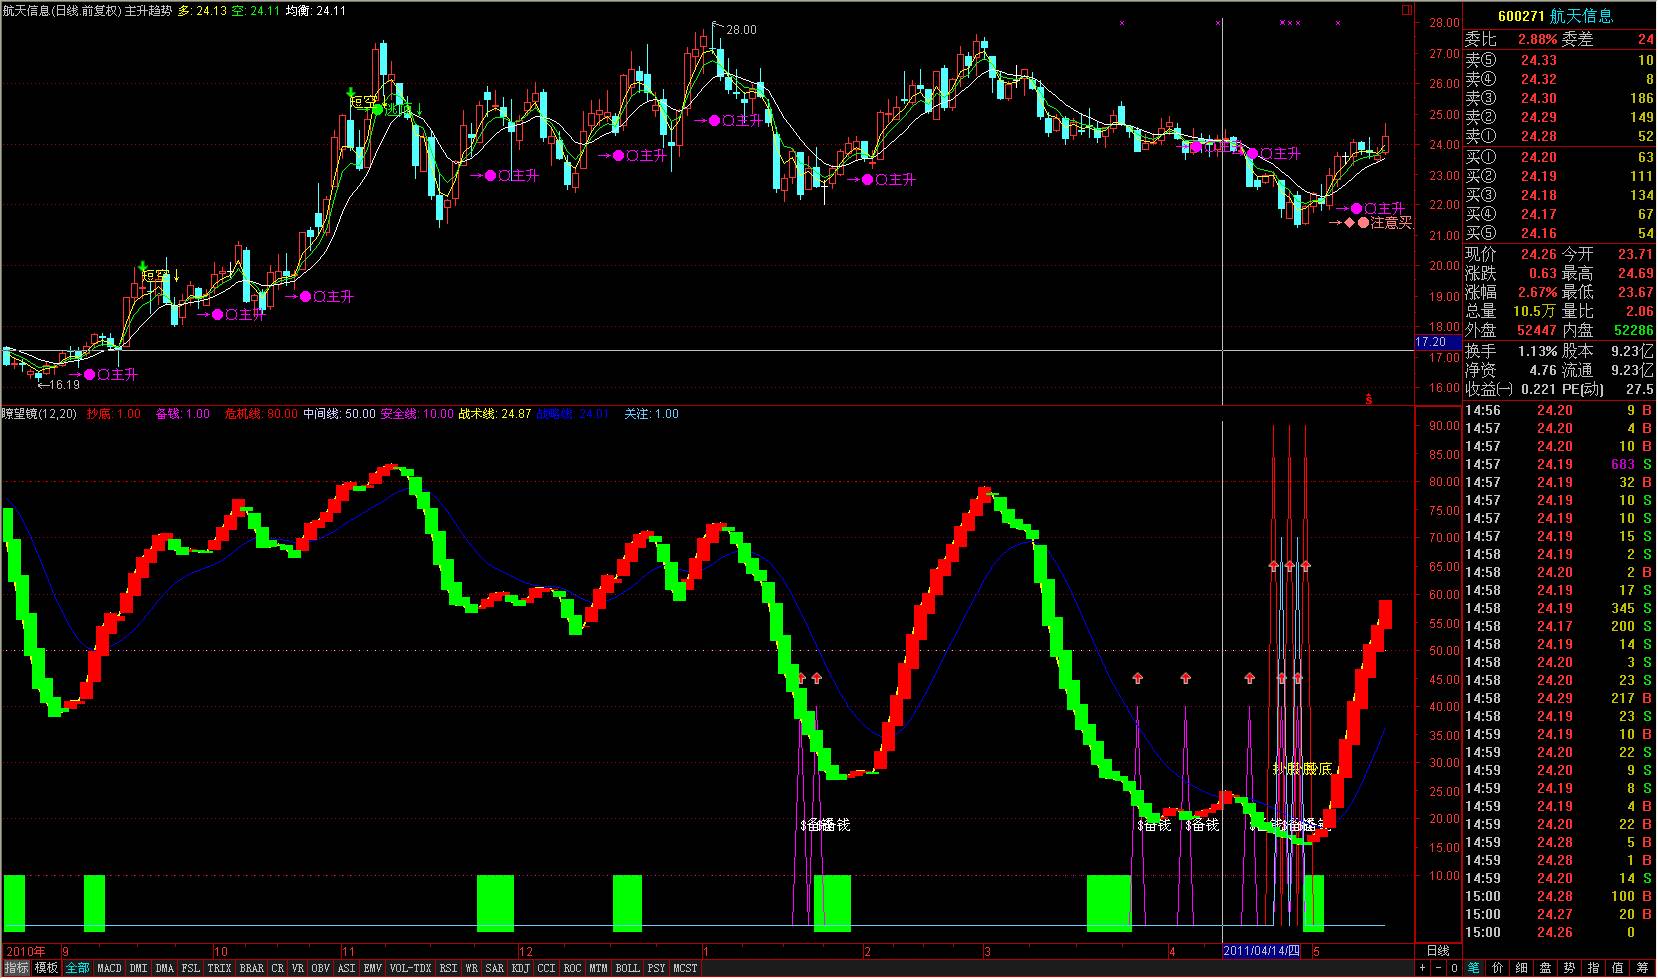Switch to the 模板 tab
1658x979 pixels.
tap(46, 968)
